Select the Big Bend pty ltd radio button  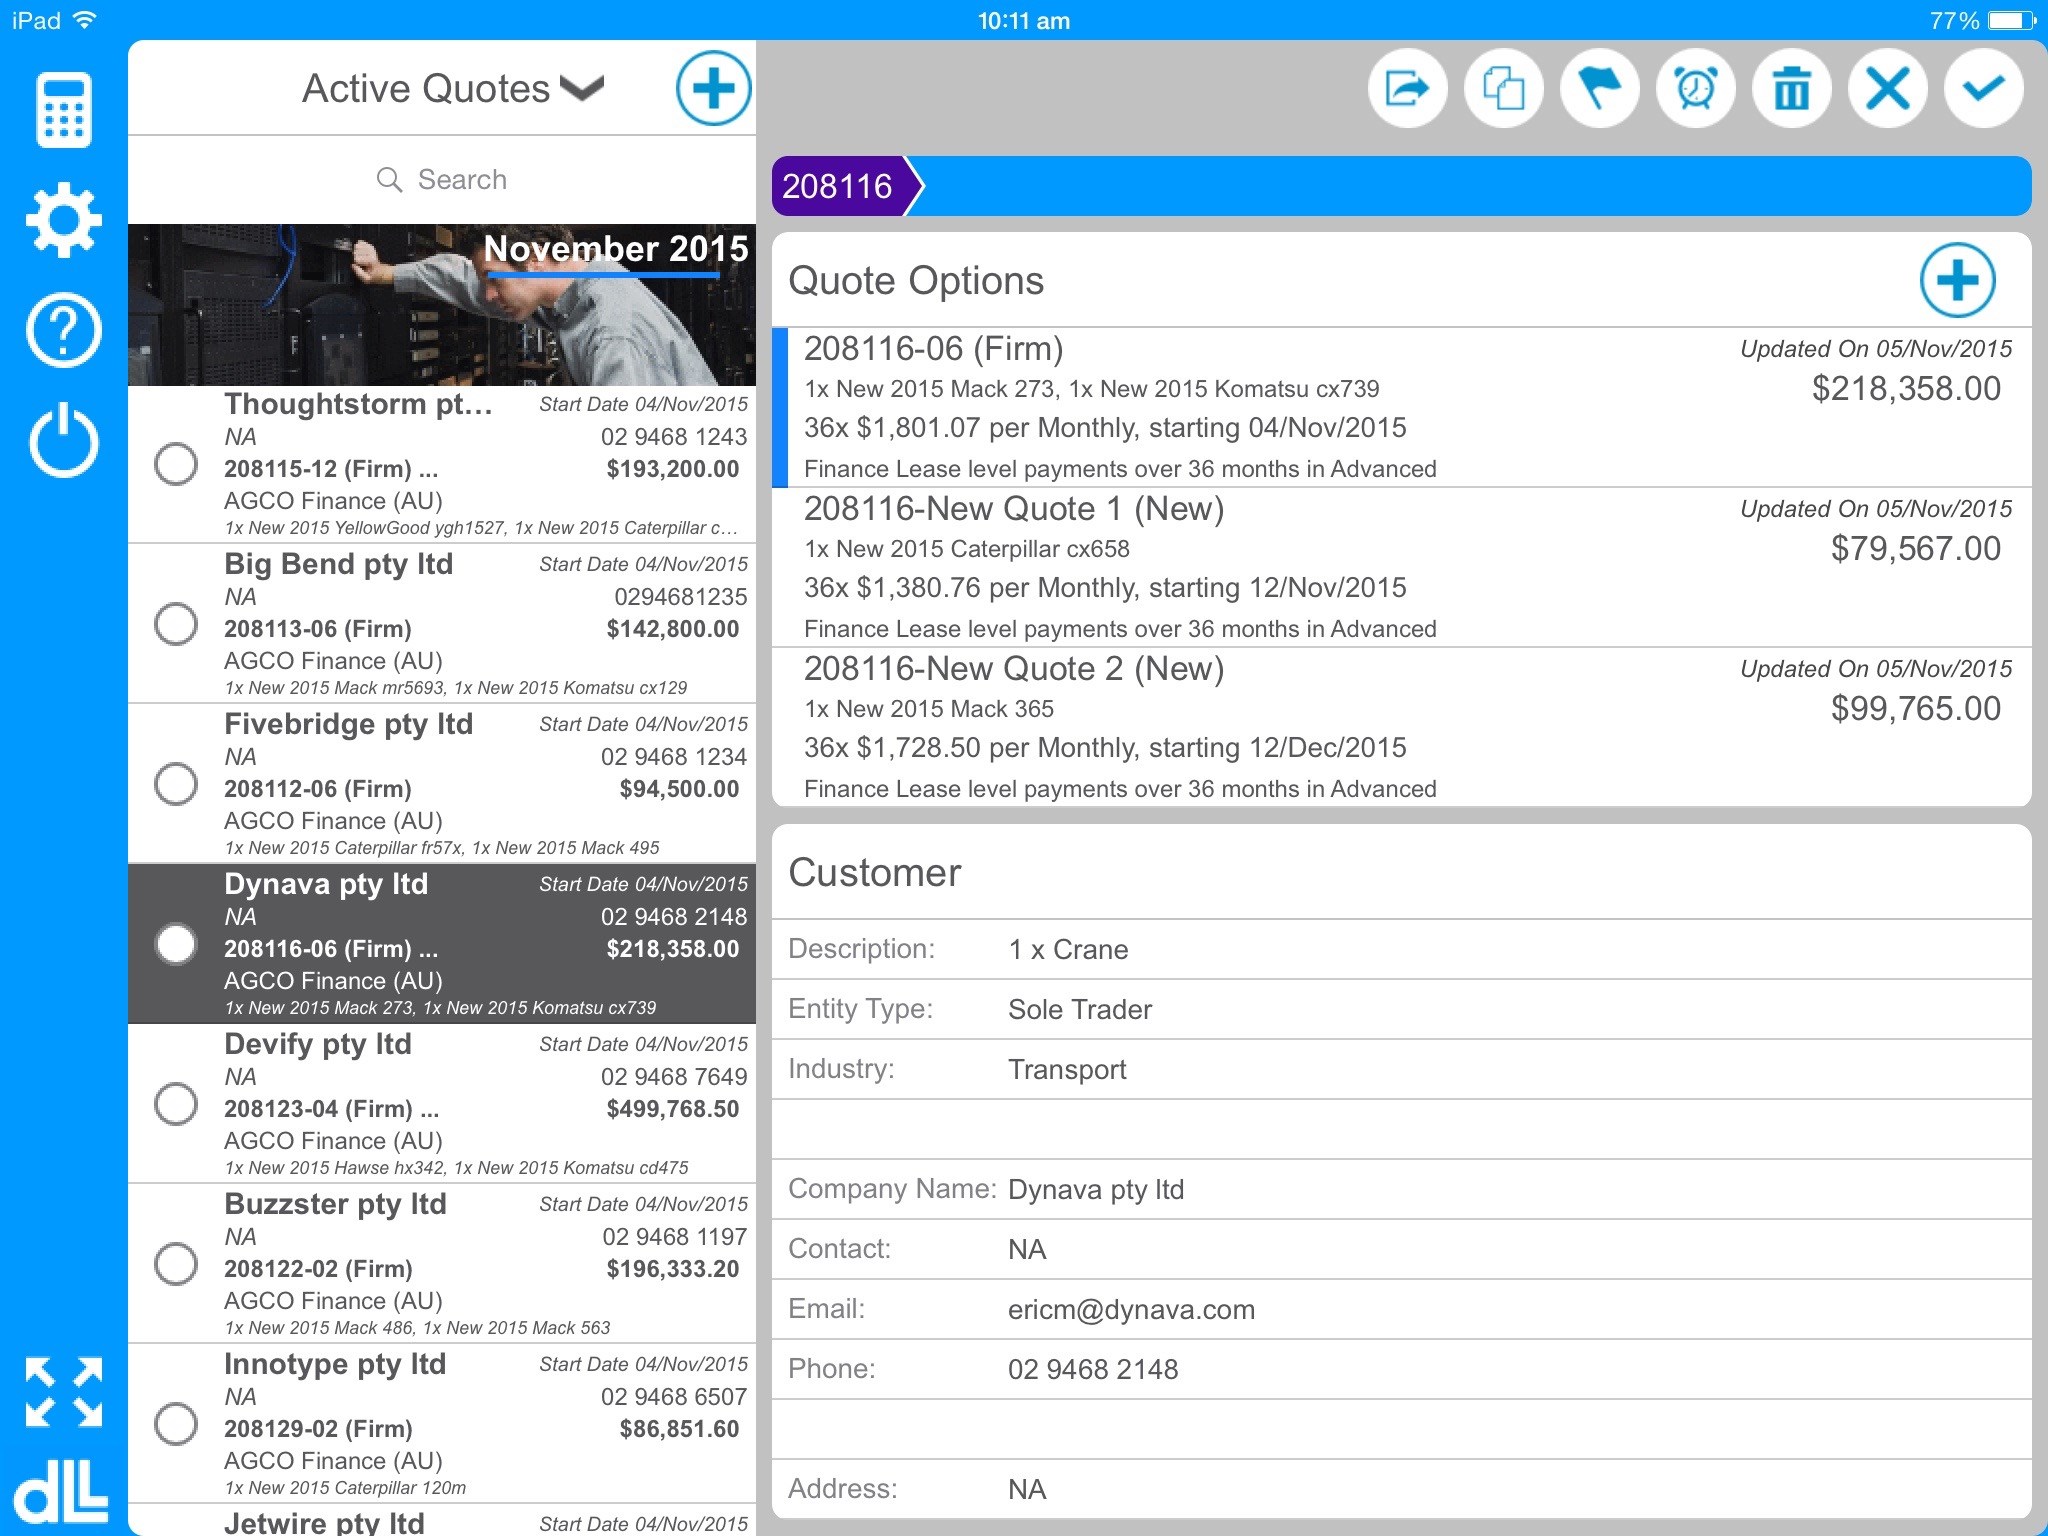click(x=176, y=624)
